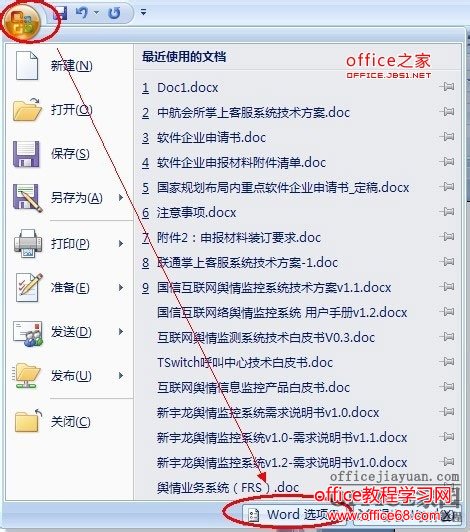Viewport: 470px width, 532px height.
Task: Expand the 打印(P) submenu arrow
Action: (121, 243)
